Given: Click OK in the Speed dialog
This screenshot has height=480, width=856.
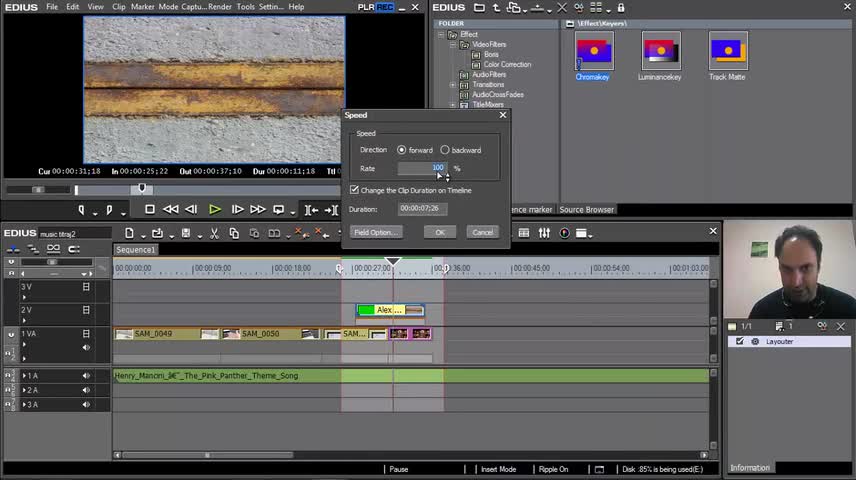Looking at the screenshot, I should (440, 232).
